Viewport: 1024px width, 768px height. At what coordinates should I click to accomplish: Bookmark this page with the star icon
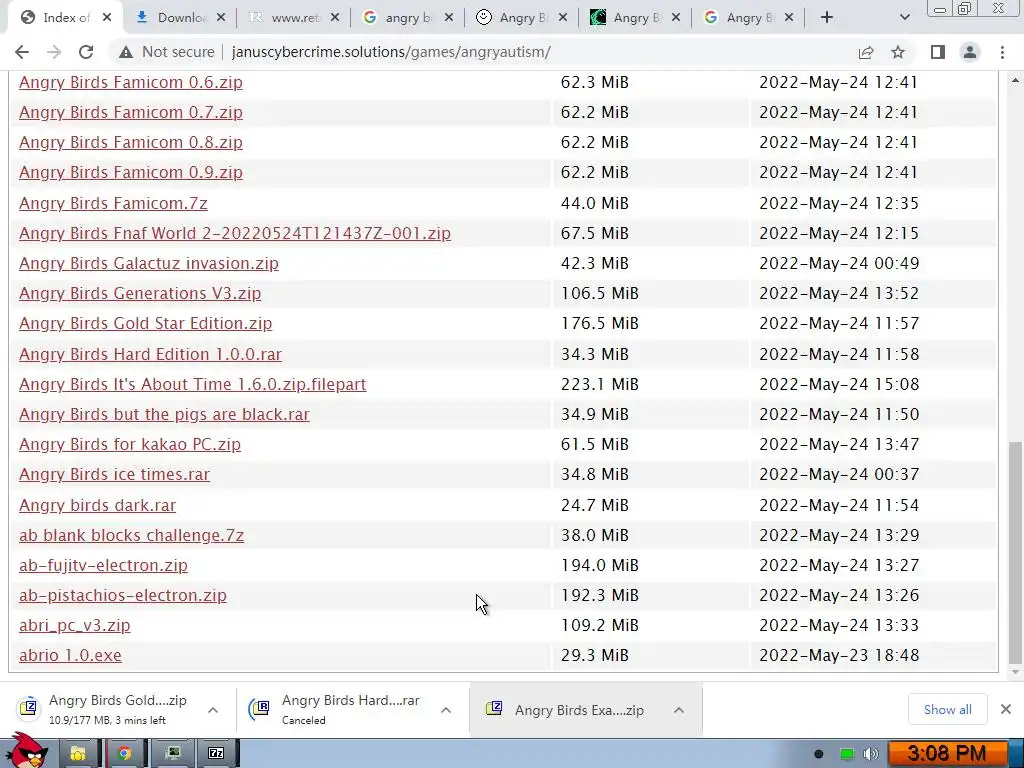pos(898,52)
